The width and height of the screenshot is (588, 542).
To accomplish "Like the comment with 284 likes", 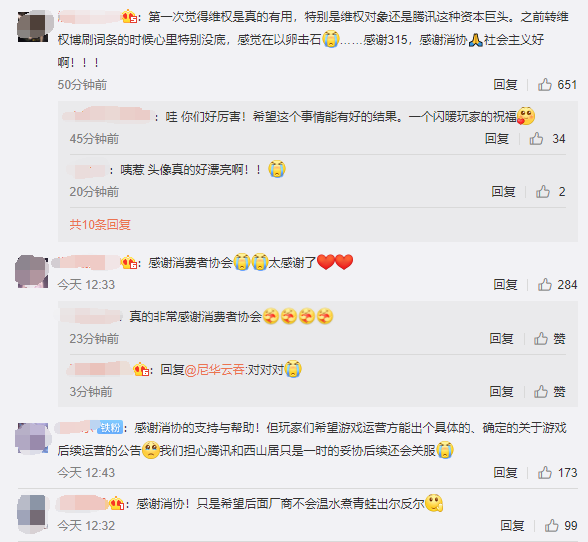I will 557,285.
